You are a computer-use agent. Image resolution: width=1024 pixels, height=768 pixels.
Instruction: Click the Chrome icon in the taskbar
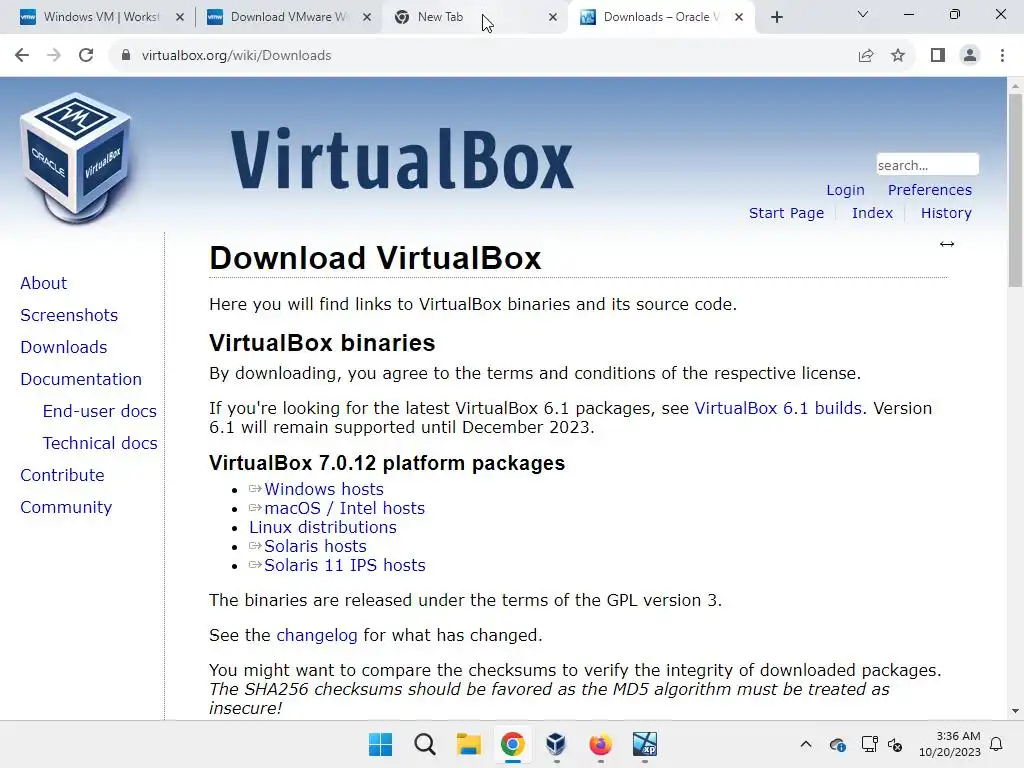pos(513,744)
